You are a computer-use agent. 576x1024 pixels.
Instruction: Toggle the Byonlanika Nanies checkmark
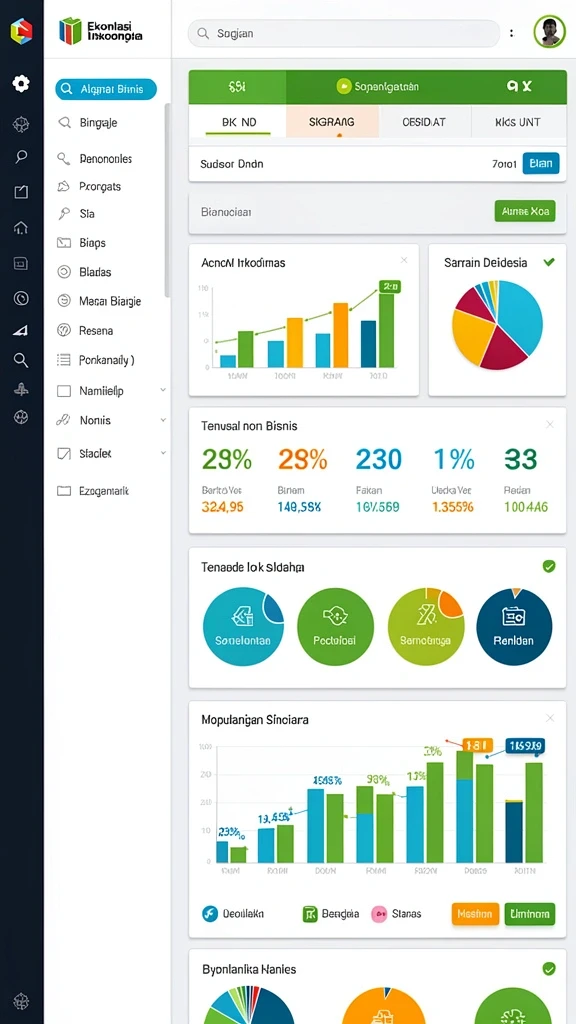click(549, 968)
